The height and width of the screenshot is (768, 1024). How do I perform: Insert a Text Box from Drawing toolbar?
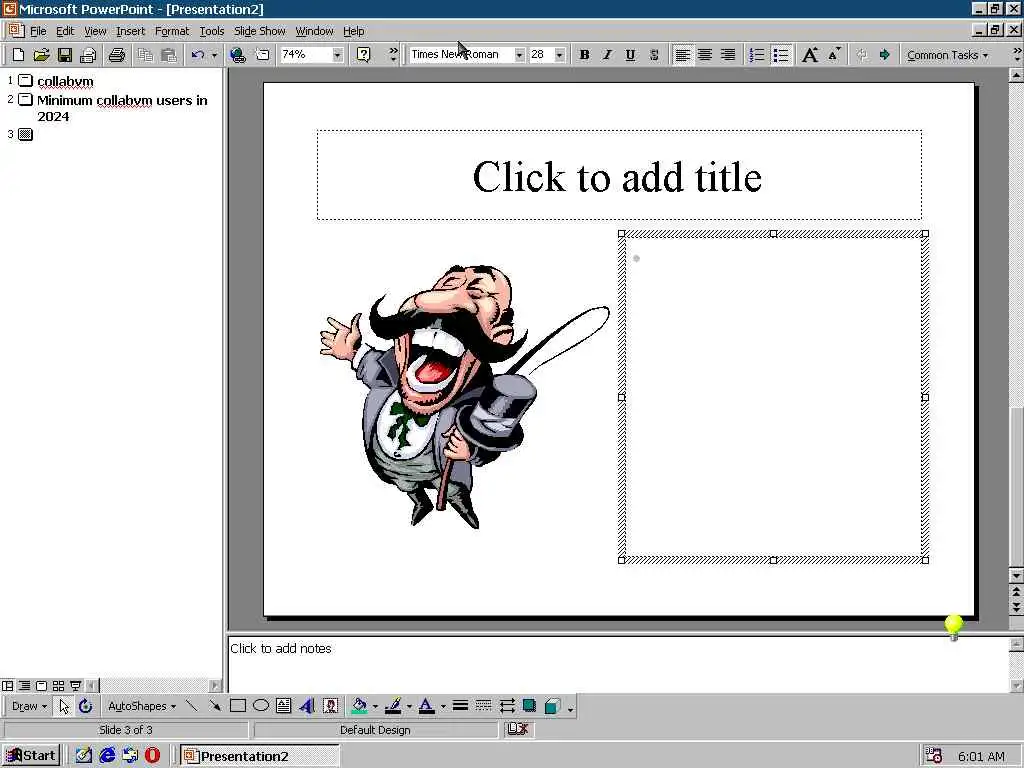click(283, 706)
